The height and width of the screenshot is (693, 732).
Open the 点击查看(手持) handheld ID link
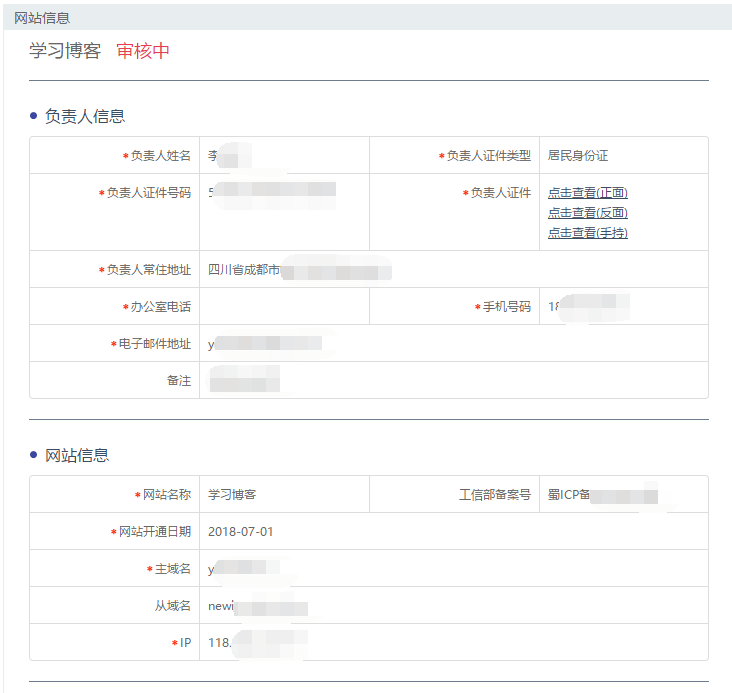point(587,233)
